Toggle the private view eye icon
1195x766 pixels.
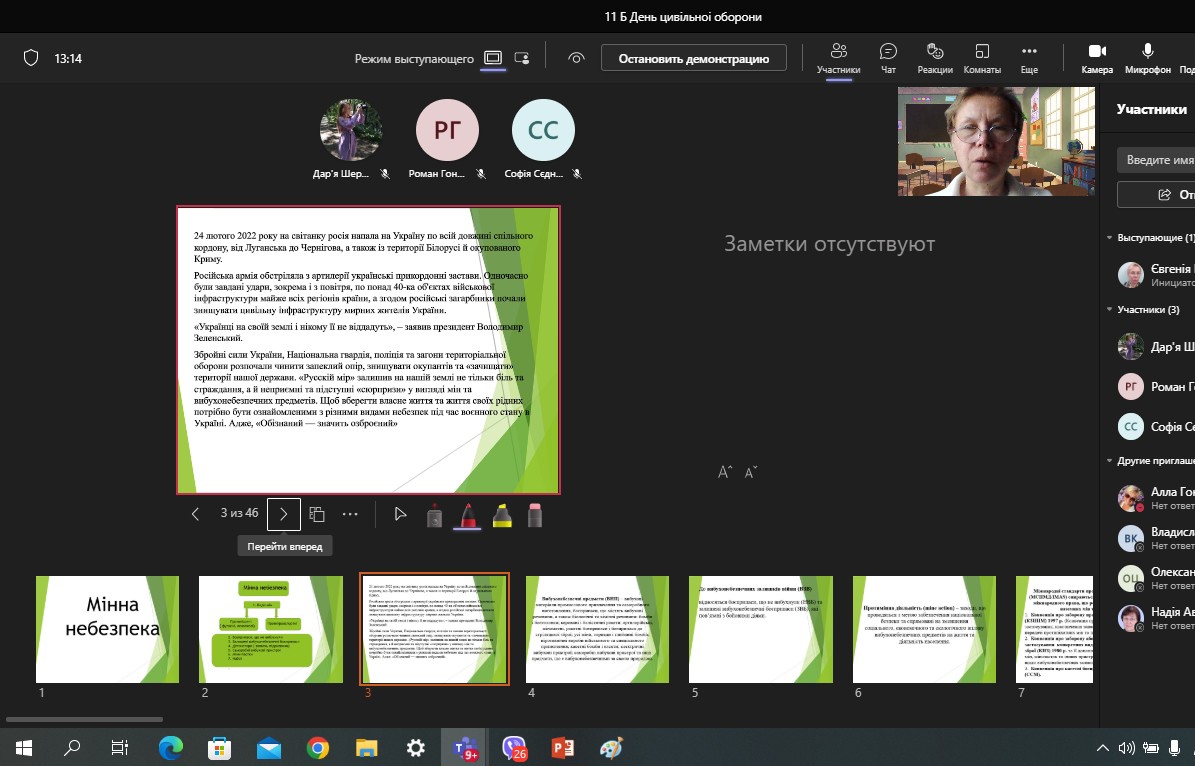[576, 58]
